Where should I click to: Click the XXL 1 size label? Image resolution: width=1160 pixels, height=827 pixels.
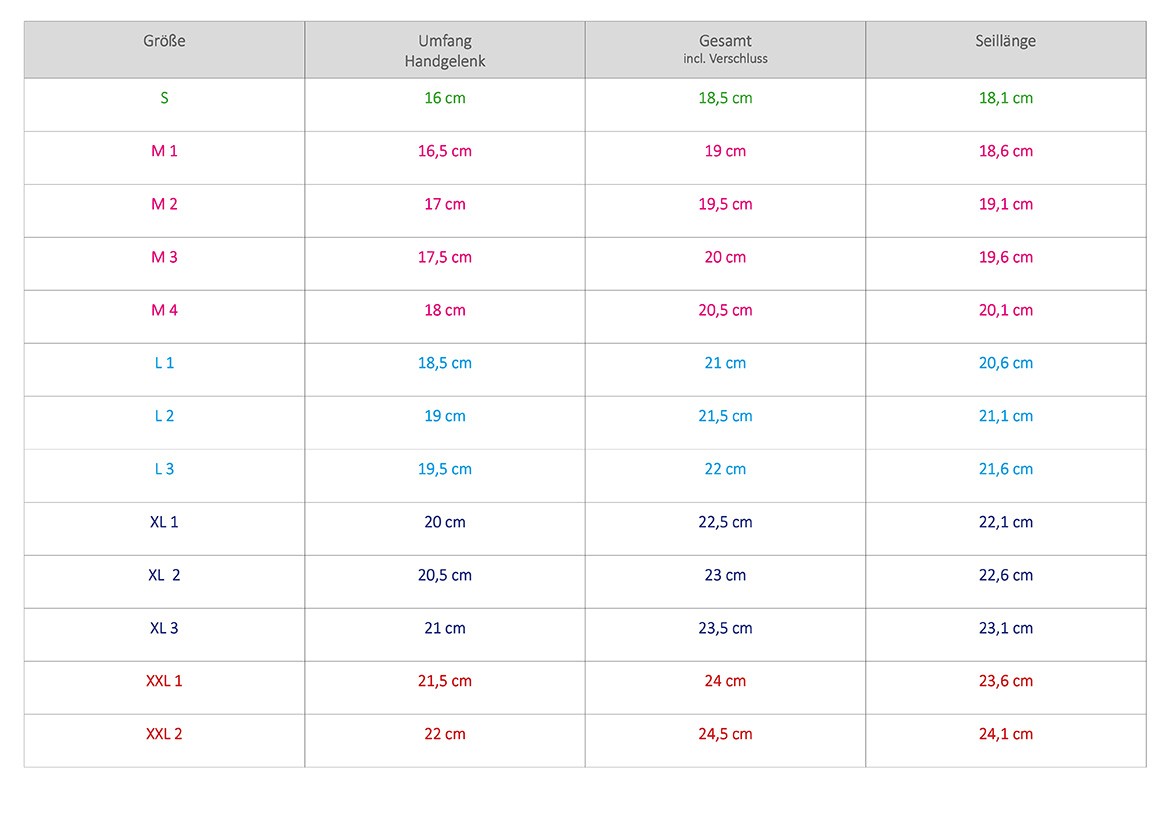click(164, 681)
